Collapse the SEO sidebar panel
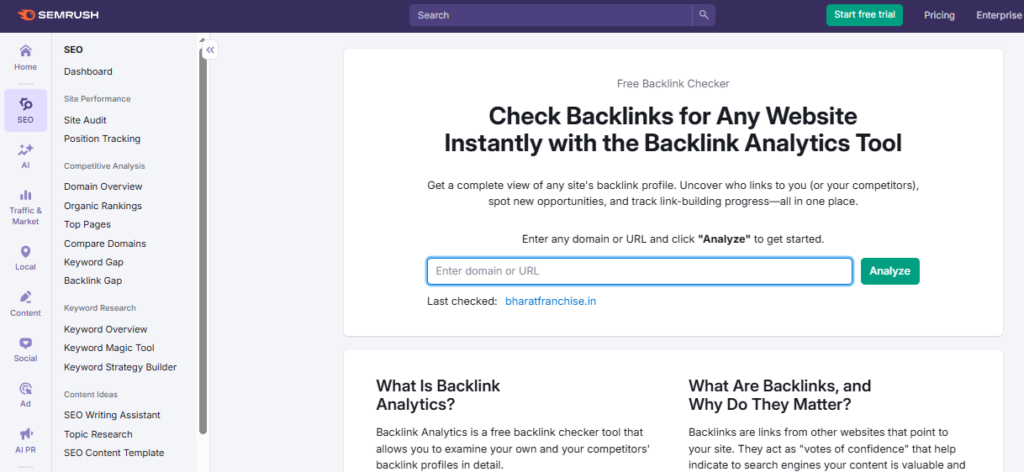 [210, 49]
